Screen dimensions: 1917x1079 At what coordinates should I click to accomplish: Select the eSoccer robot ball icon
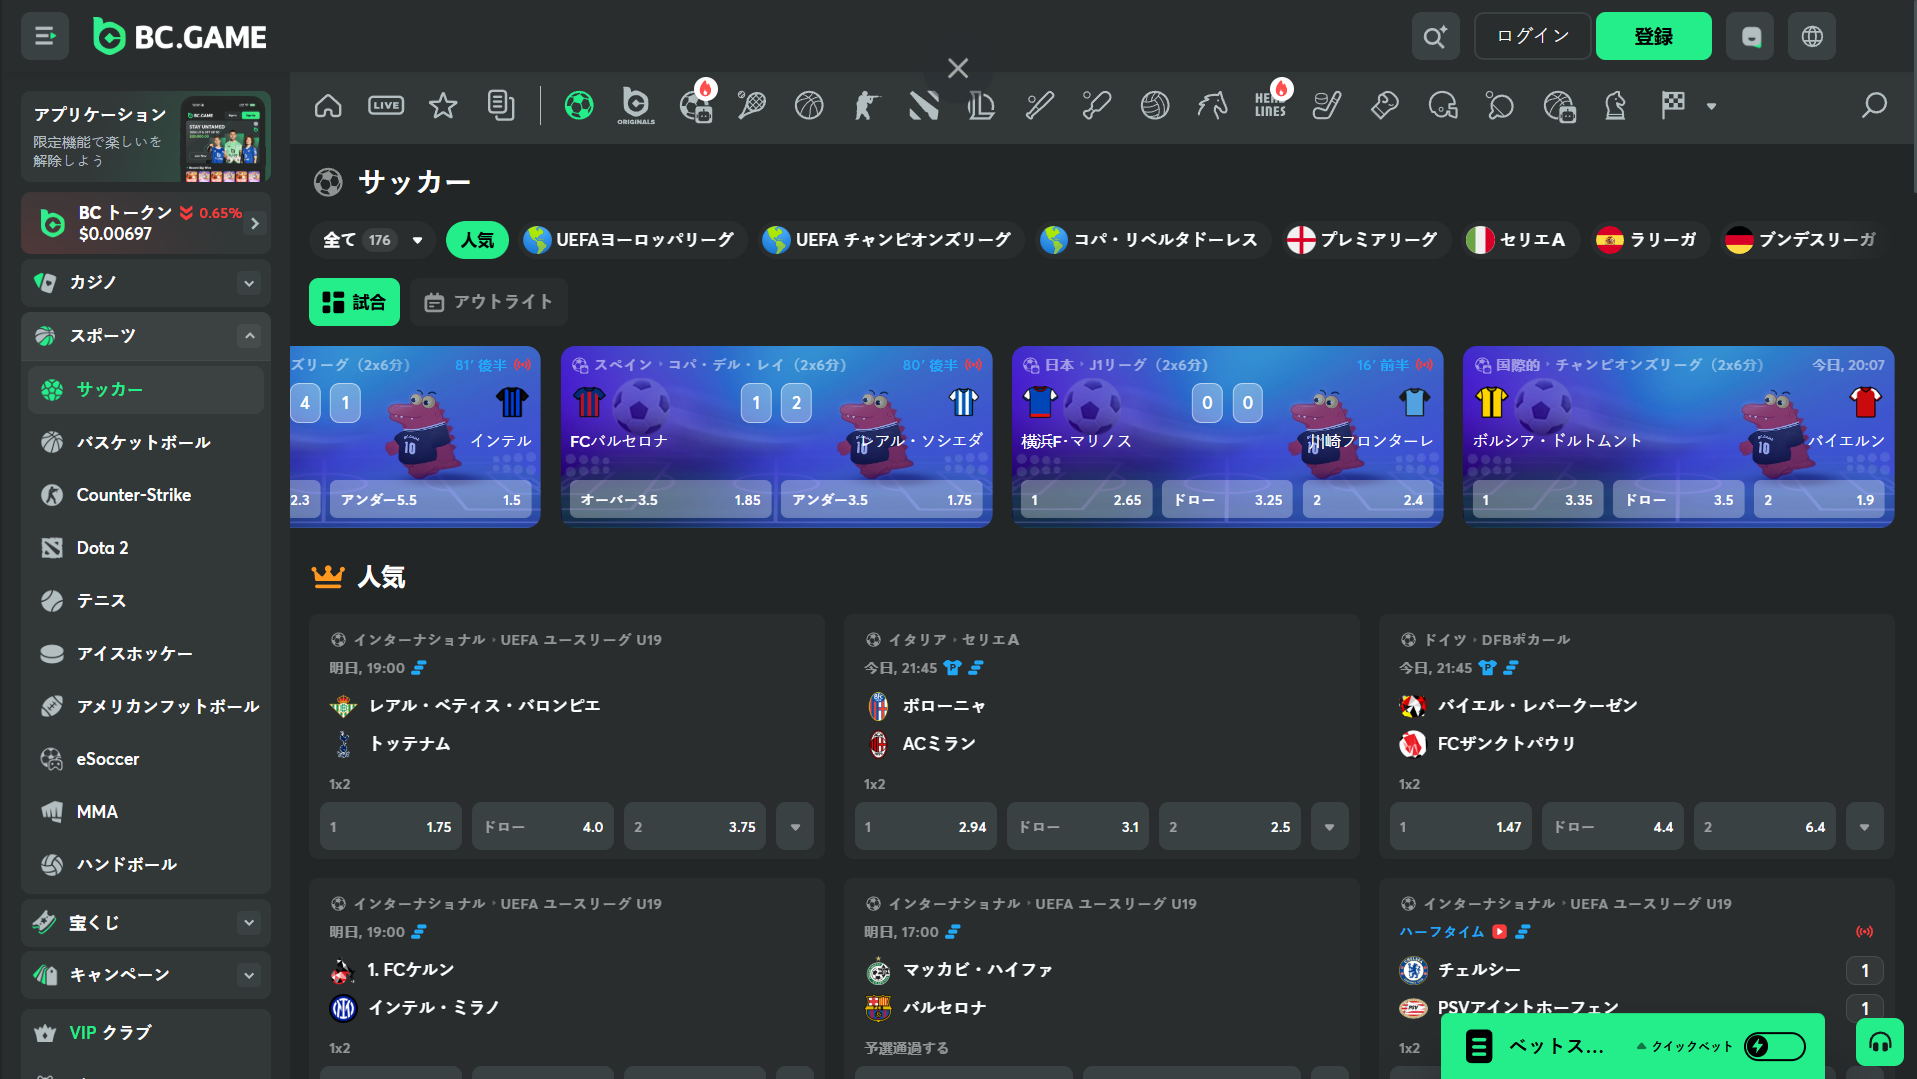(695, 105)
